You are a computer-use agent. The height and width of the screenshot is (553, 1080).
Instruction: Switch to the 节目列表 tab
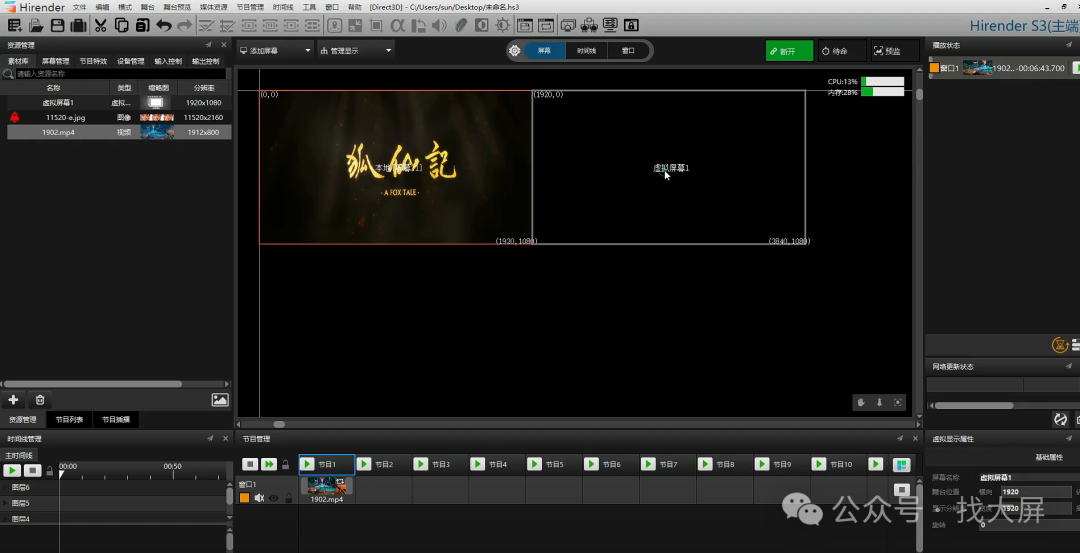pos(69,420)
